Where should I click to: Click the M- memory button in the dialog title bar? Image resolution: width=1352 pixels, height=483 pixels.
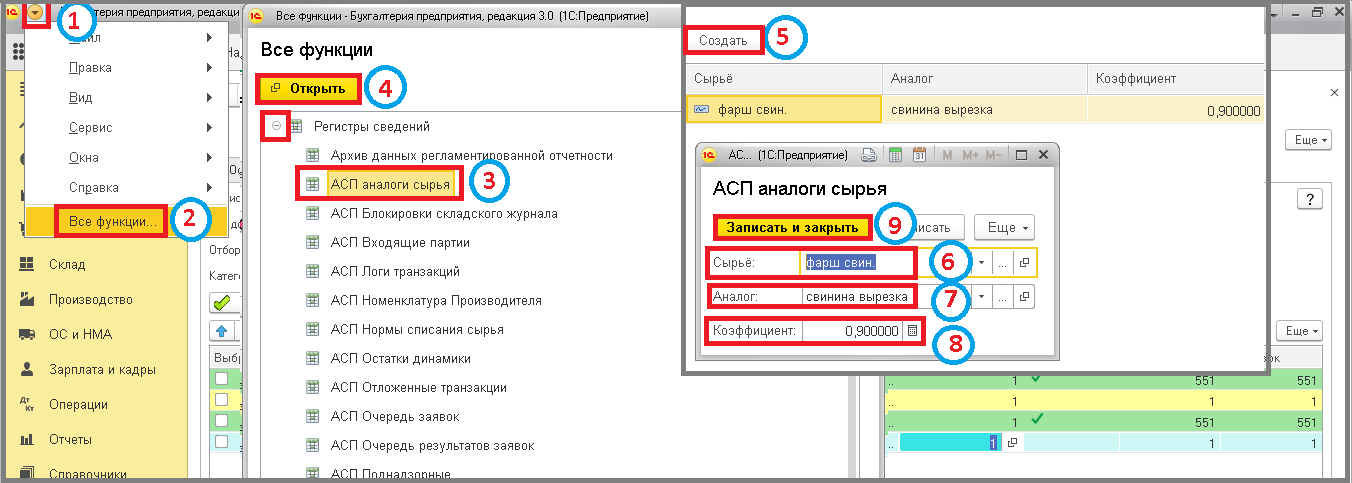(994, 155)
